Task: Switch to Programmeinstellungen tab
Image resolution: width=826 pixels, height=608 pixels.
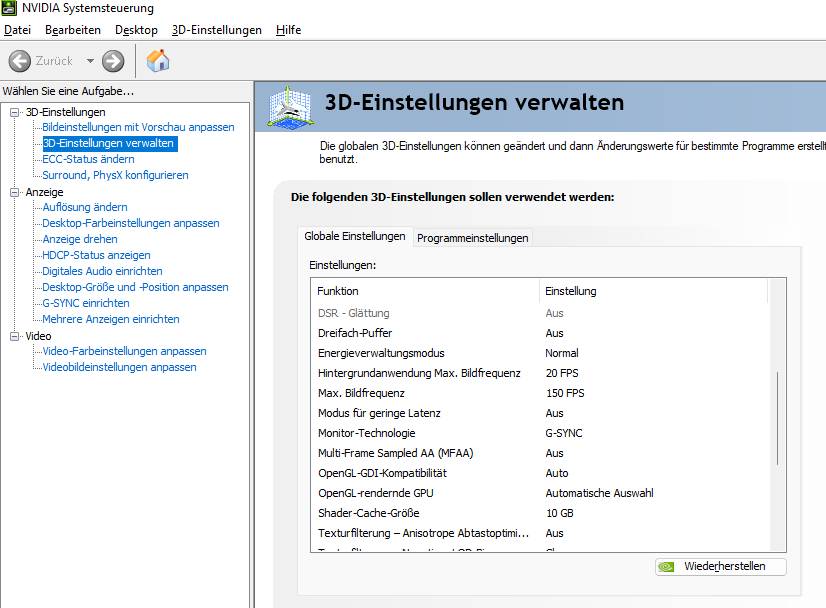Action: [473, 238]
